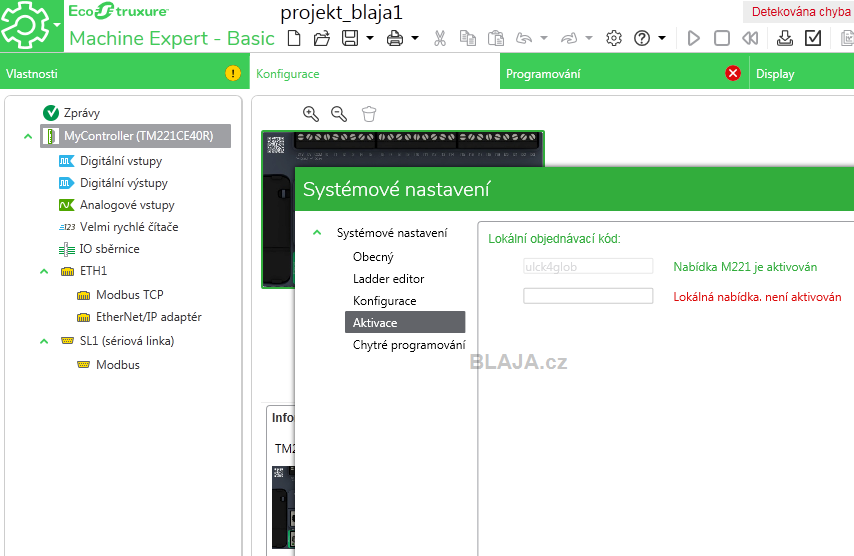854x556 pixels.
Task: Click the Paste clipboard icon
Action: coord(496,38)
